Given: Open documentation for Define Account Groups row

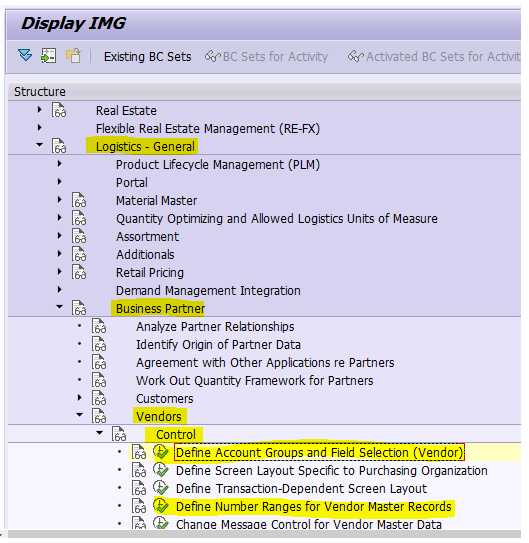Looking at the screenshot, I should [x=139, y=452].
